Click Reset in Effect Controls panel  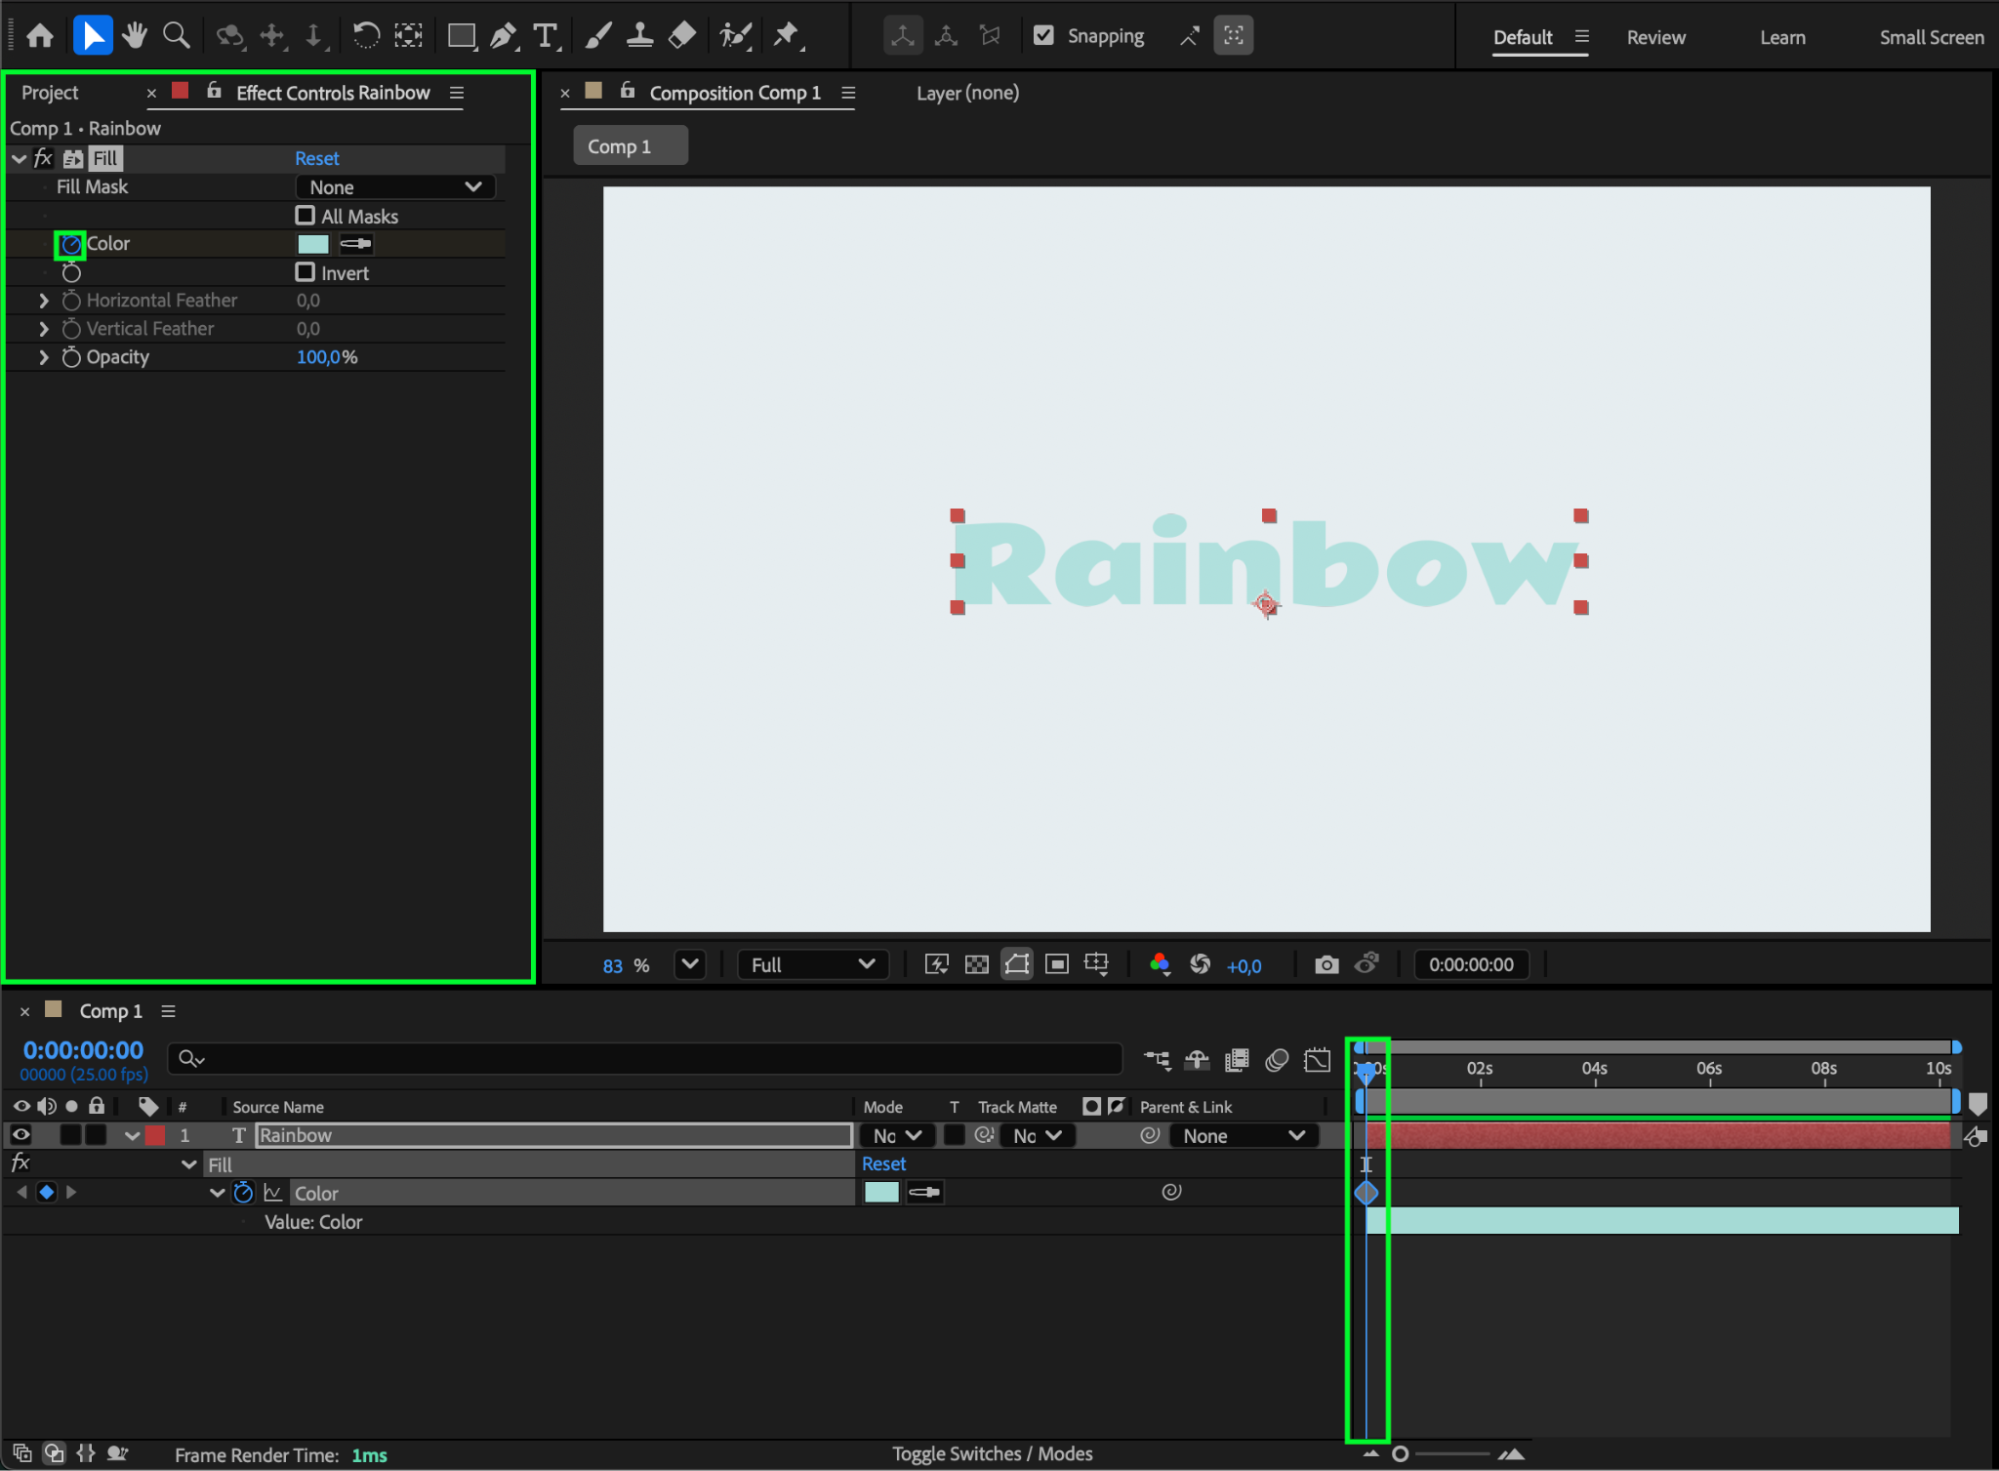point(316,158)
